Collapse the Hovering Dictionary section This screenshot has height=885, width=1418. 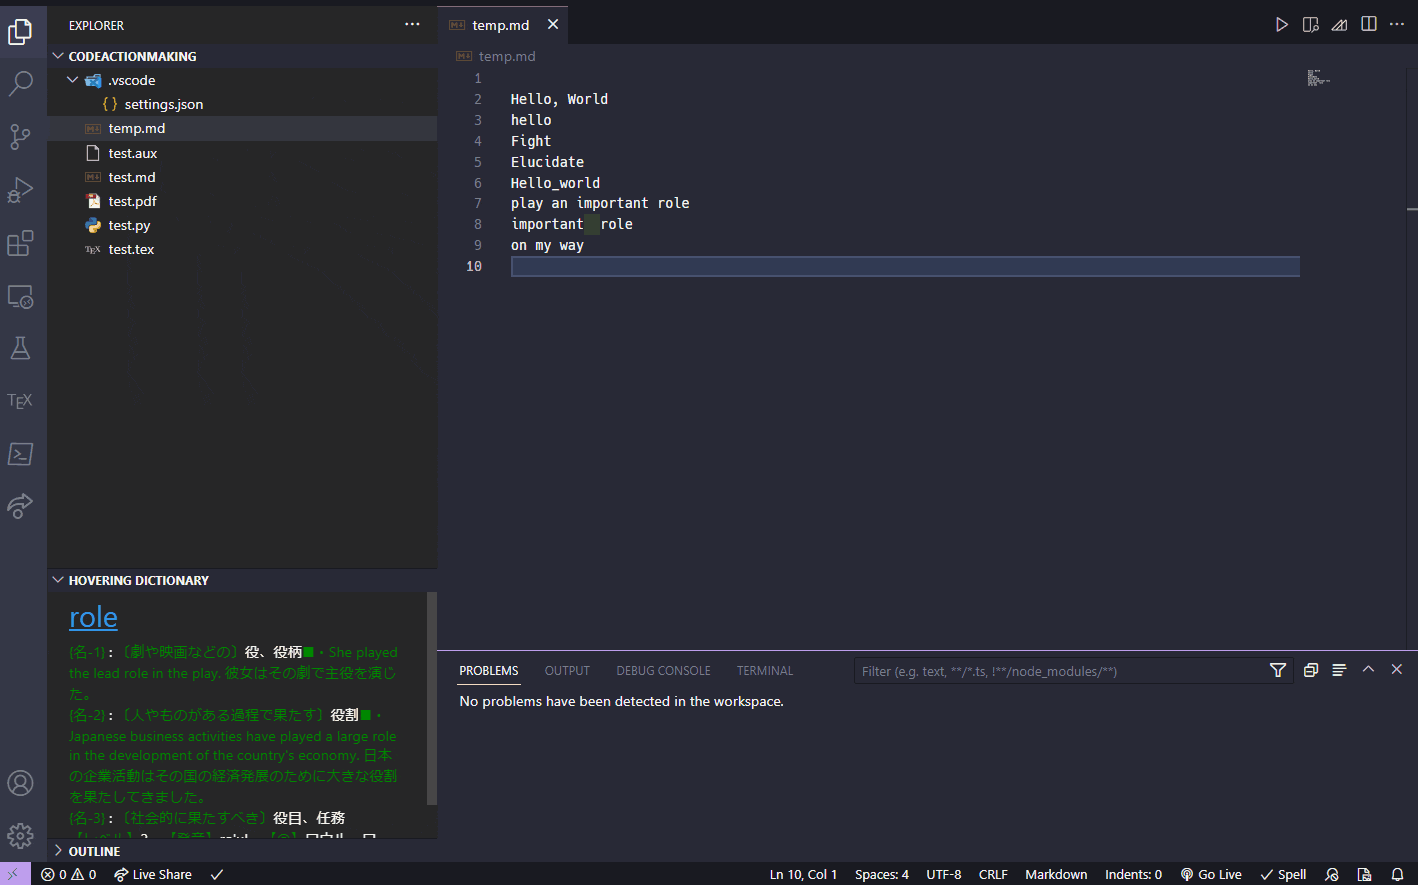click(242, 580)
